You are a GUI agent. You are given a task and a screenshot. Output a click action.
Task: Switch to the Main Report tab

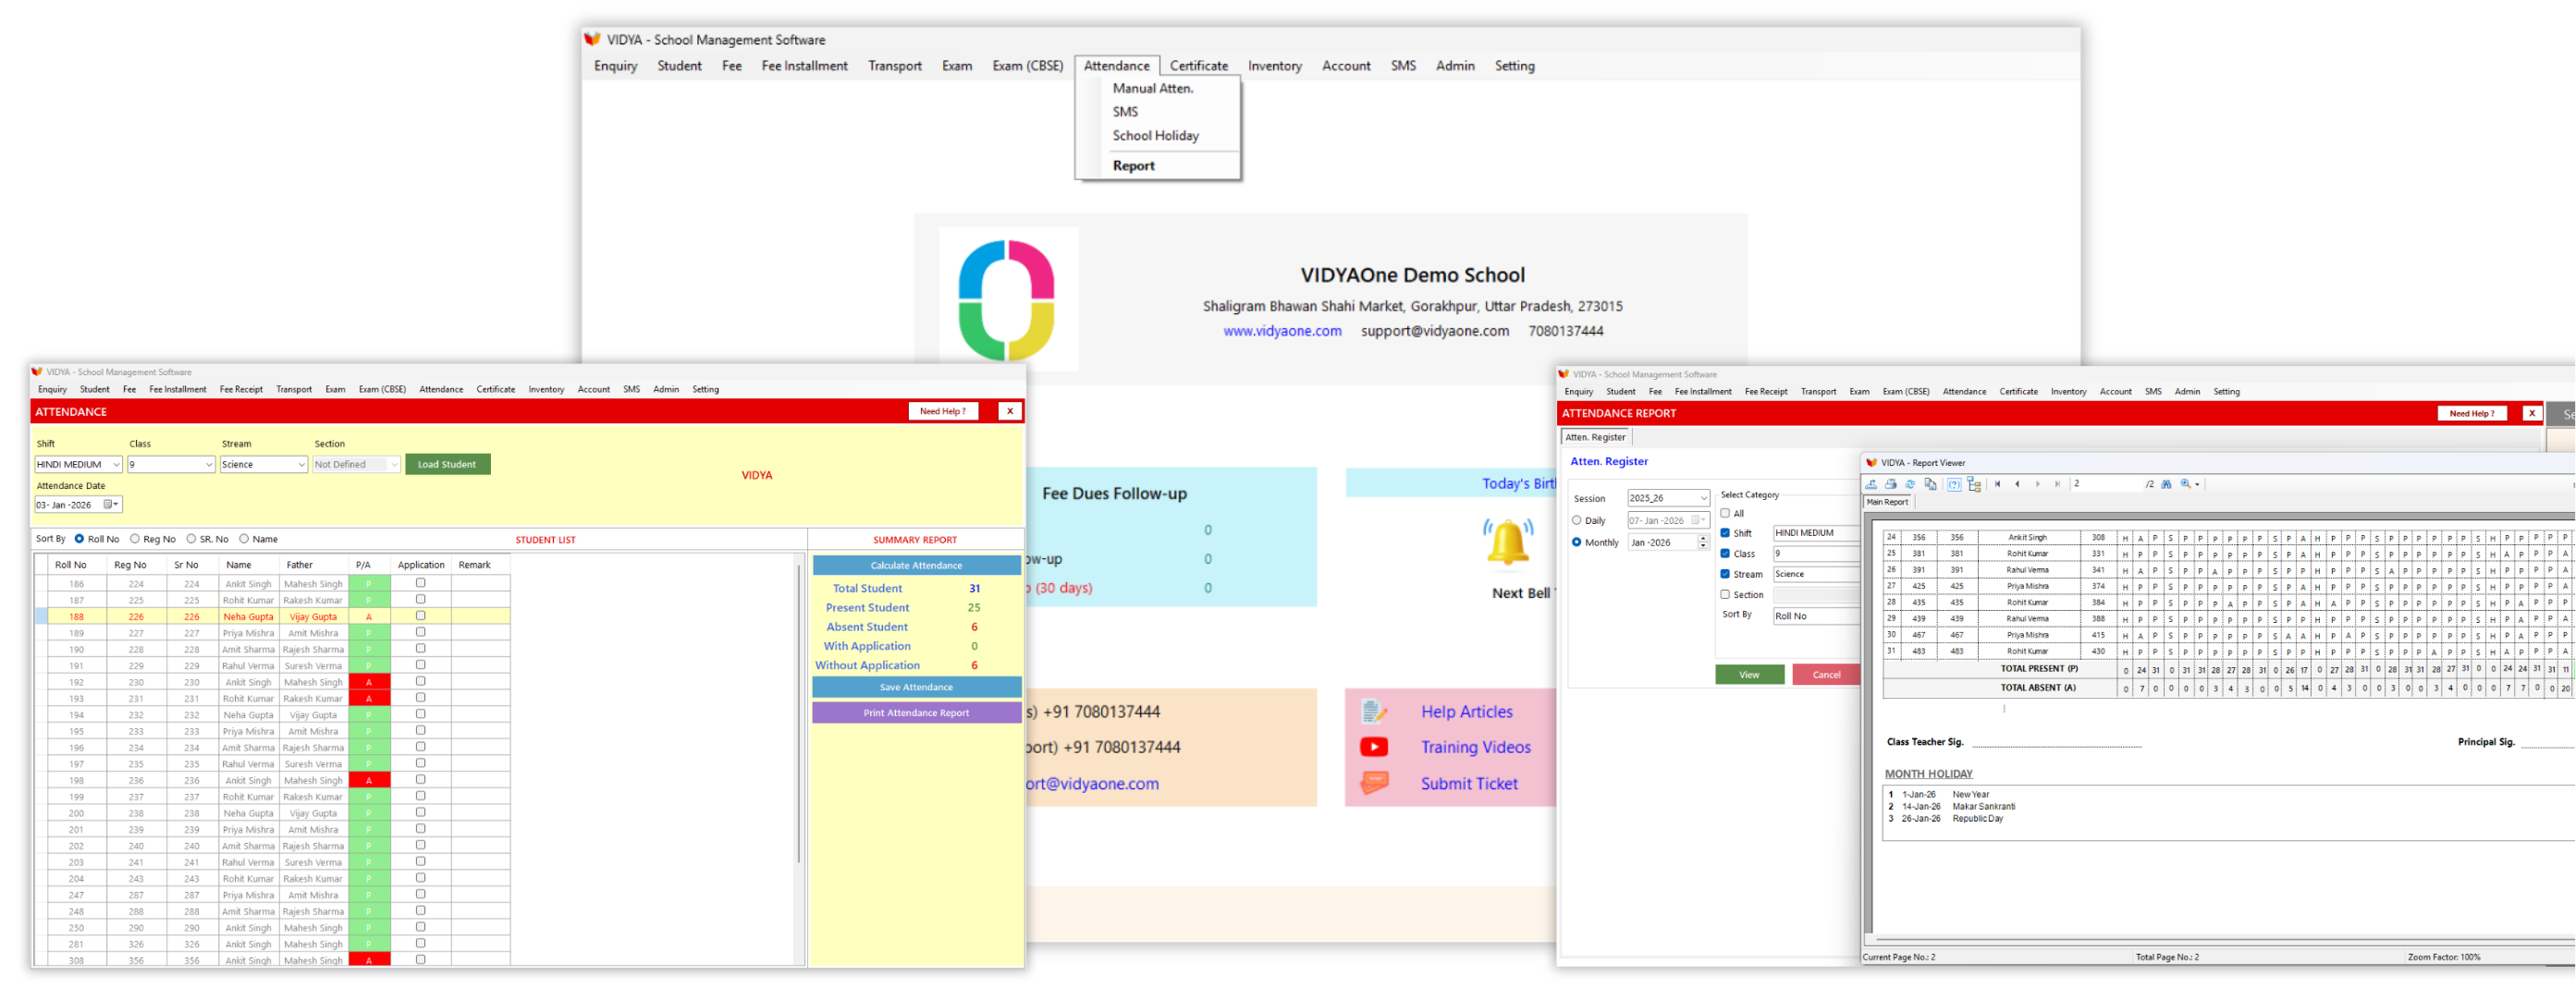1887,503
